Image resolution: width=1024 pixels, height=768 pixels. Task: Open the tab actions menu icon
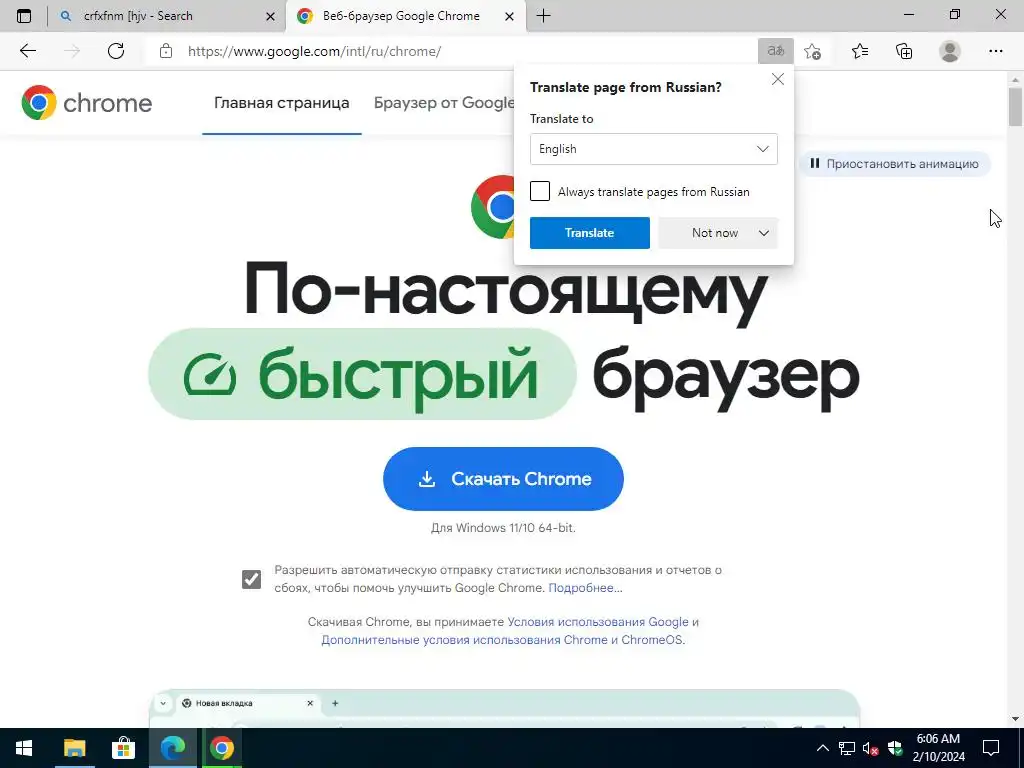24,16
